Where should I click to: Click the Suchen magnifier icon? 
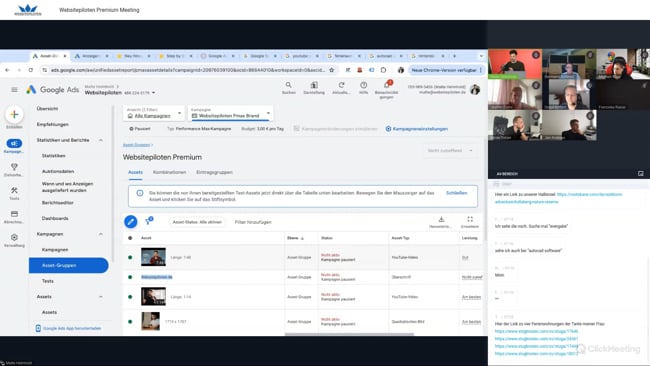tap(289, 85)
